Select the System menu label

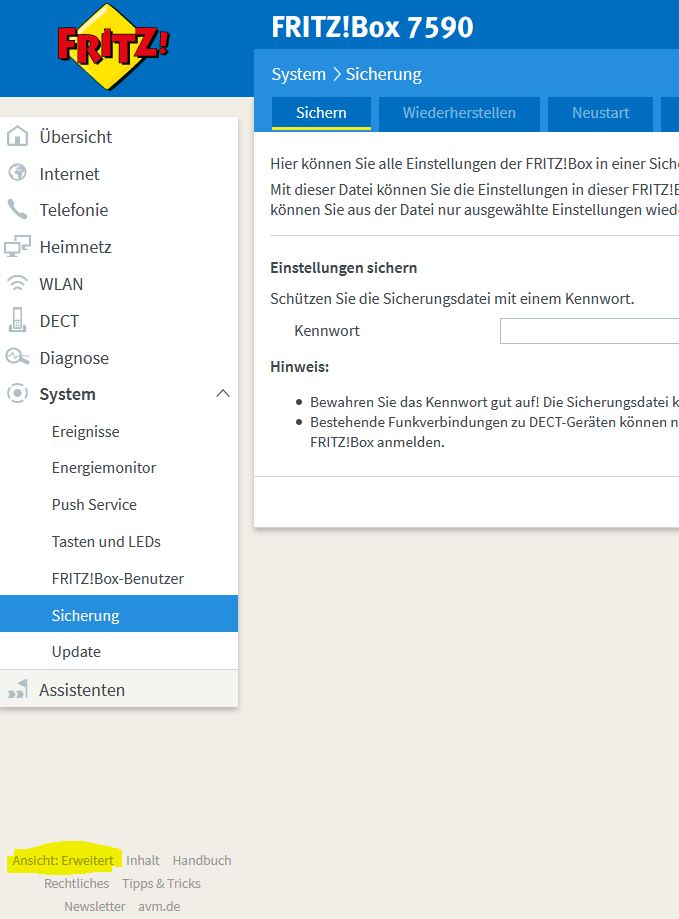pyautogui.click(x=67, y=394)
